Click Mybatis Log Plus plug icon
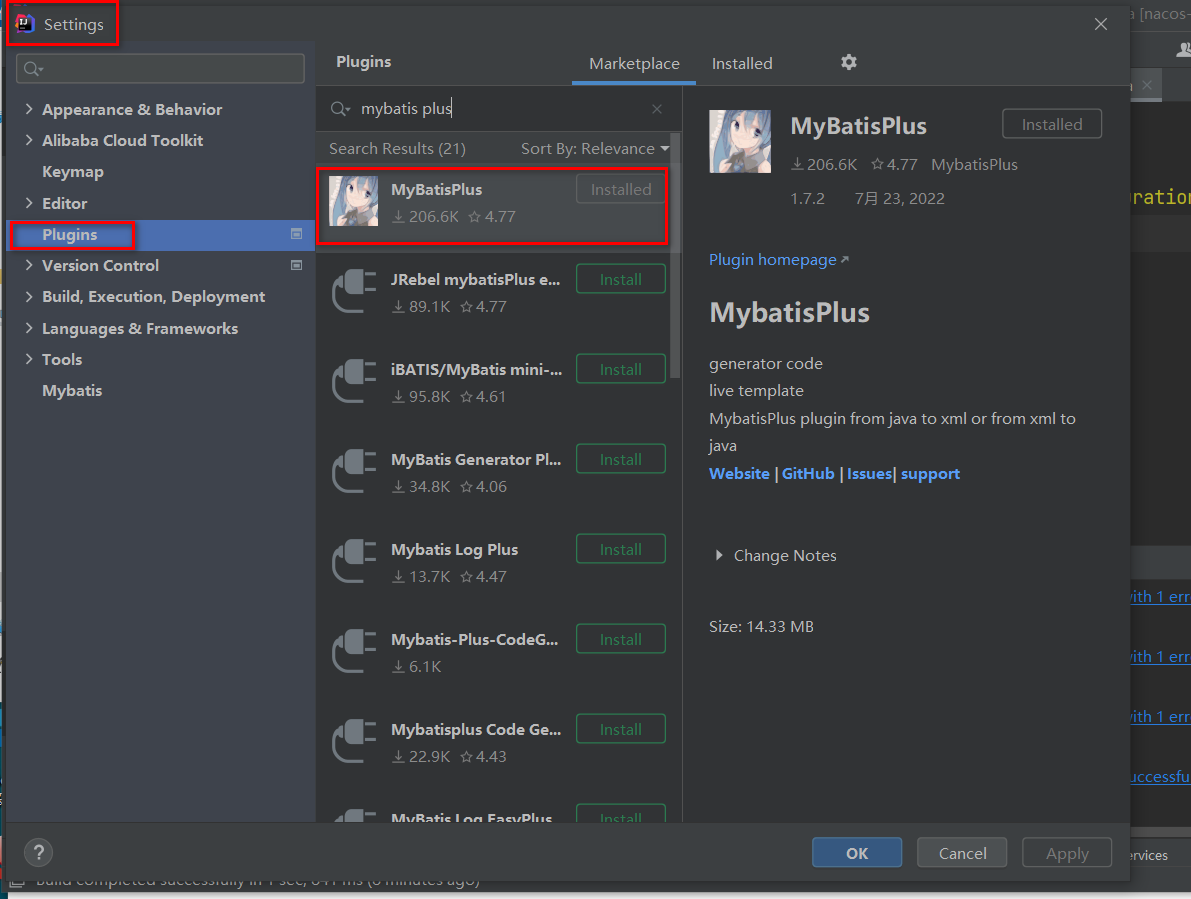Viewport: 1191px width, 899px height. [x=354, y=561]
